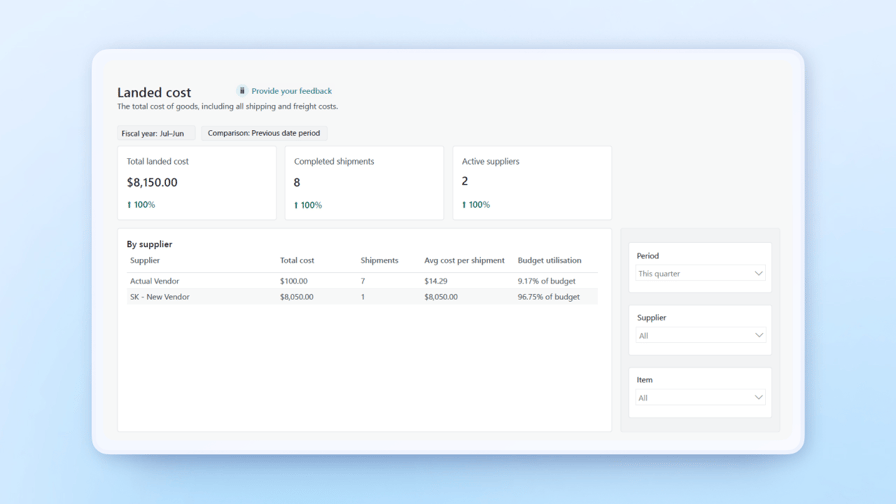This screenshot has width=896, height=504.
Task: Expand the Supplier filter dropdown
Action: [700, 336]
